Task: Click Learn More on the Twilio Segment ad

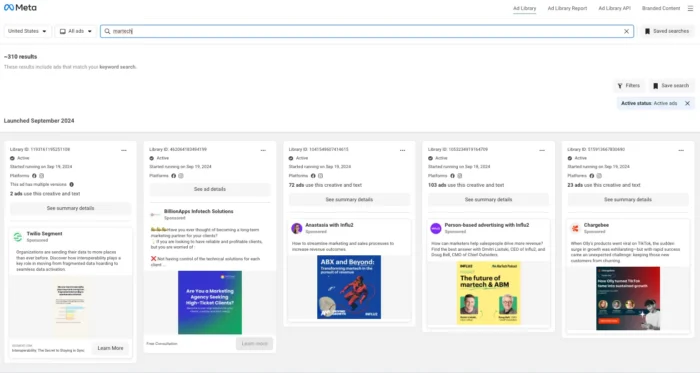Action: [110, 348]
